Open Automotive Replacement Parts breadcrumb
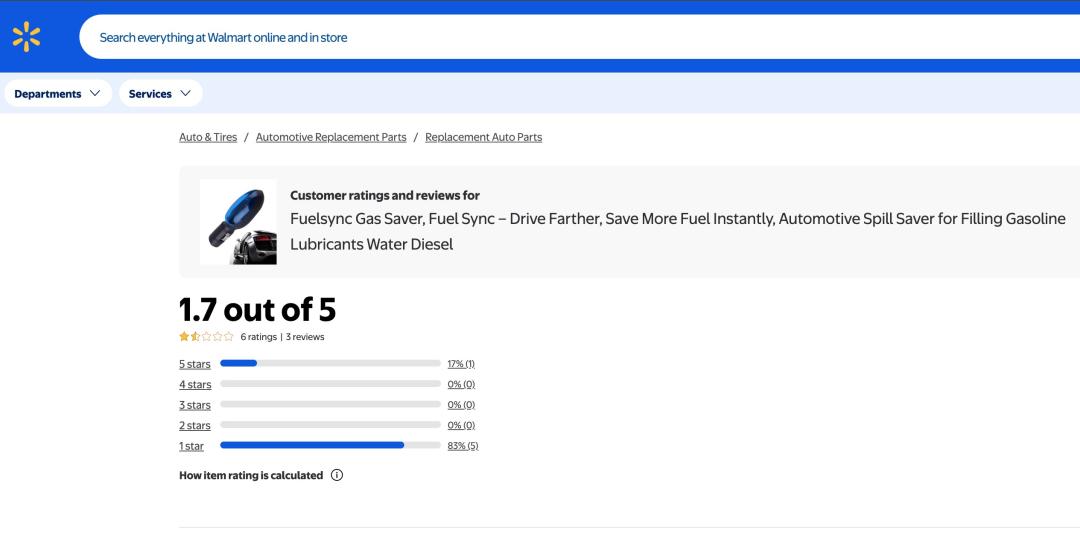1080x547 pixels. (x=331, y=137)
